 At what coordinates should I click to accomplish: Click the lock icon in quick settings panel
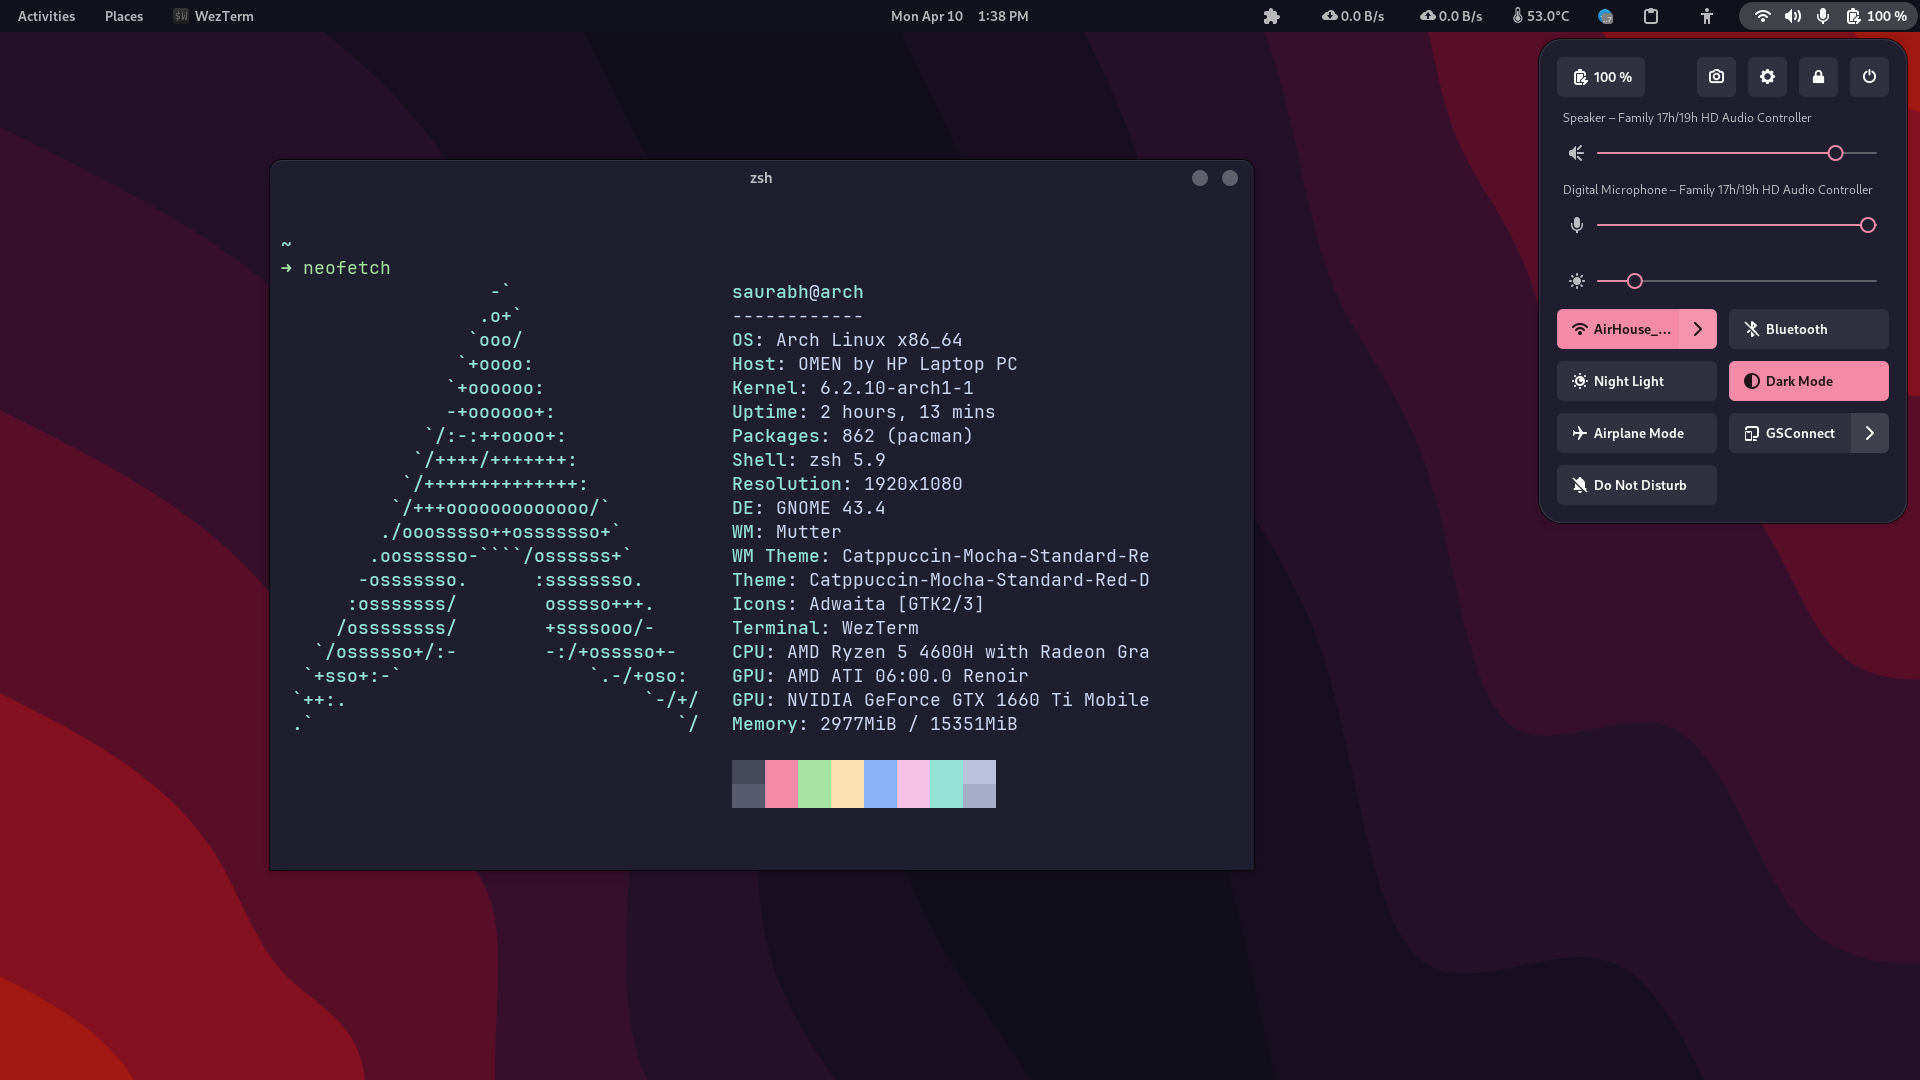[1817, 76]
